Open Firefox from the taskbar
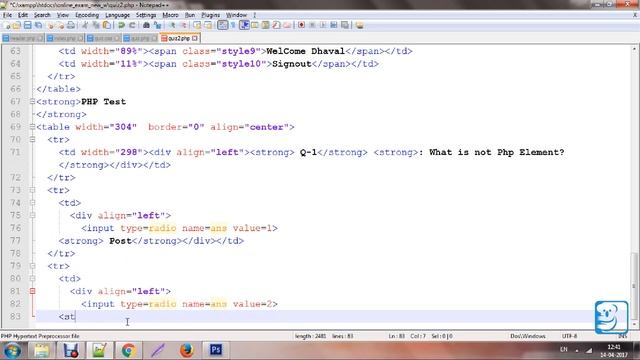Screen dimensions: 640x360 click(187, 351)
